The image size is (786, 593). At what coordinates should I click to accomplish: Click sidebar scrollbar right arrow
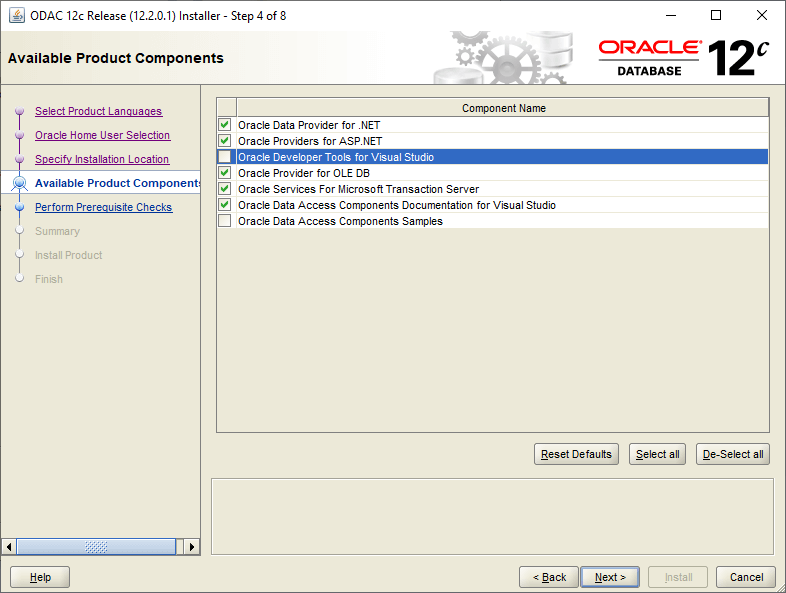191,546
